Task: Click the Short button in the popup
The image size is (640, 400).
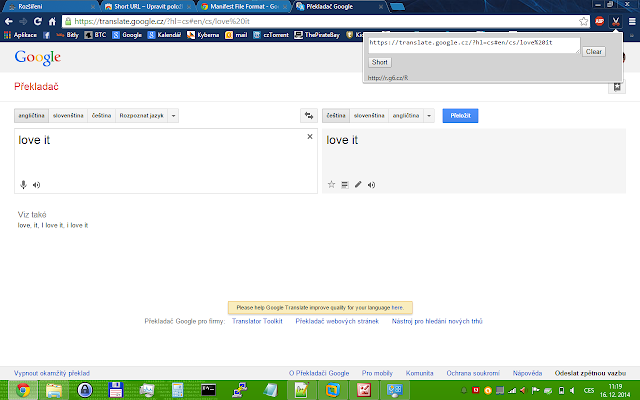Action: (380, 62)
